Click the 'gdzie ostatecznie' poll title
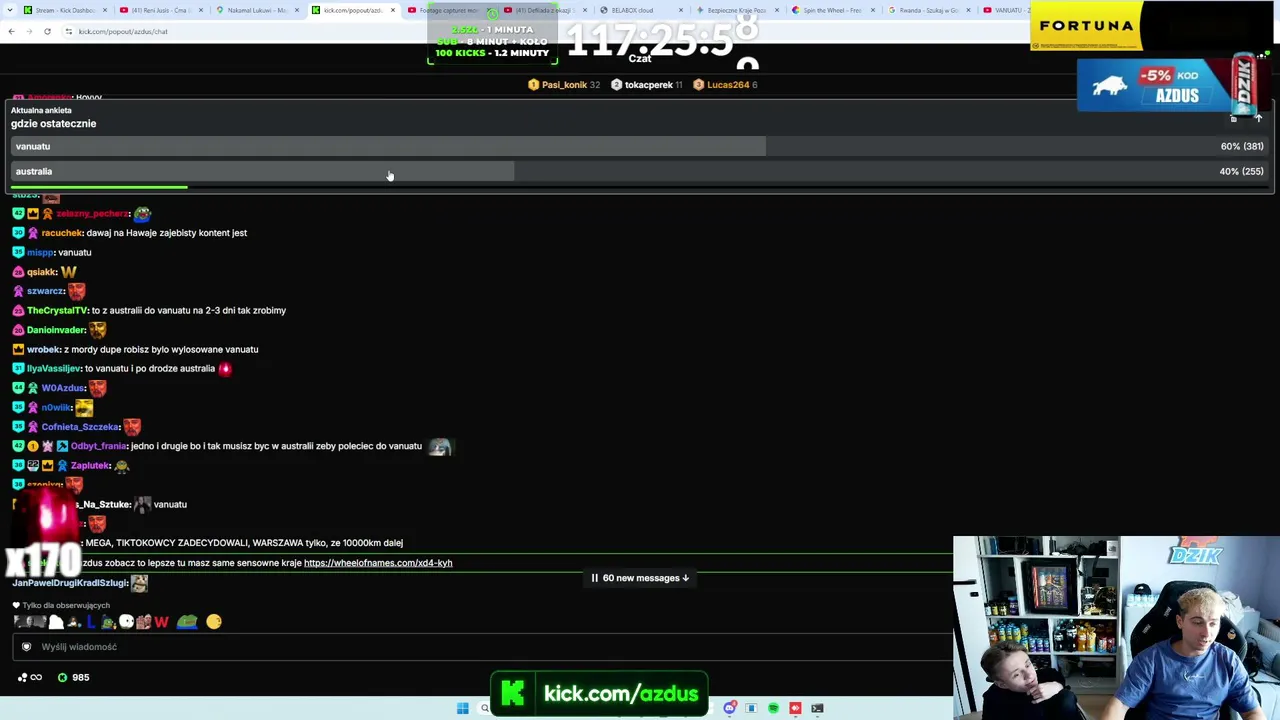 [x=54, y=124]
